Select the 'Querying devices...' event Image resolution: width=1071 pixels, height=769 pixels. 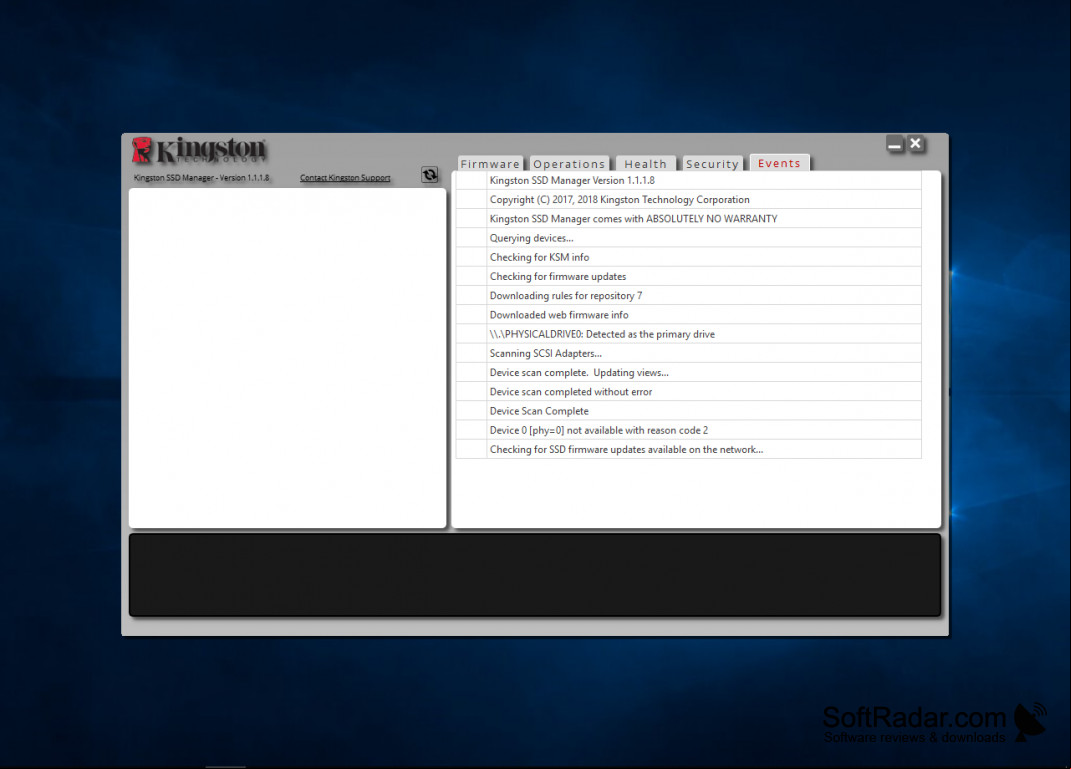click(688, 238)
